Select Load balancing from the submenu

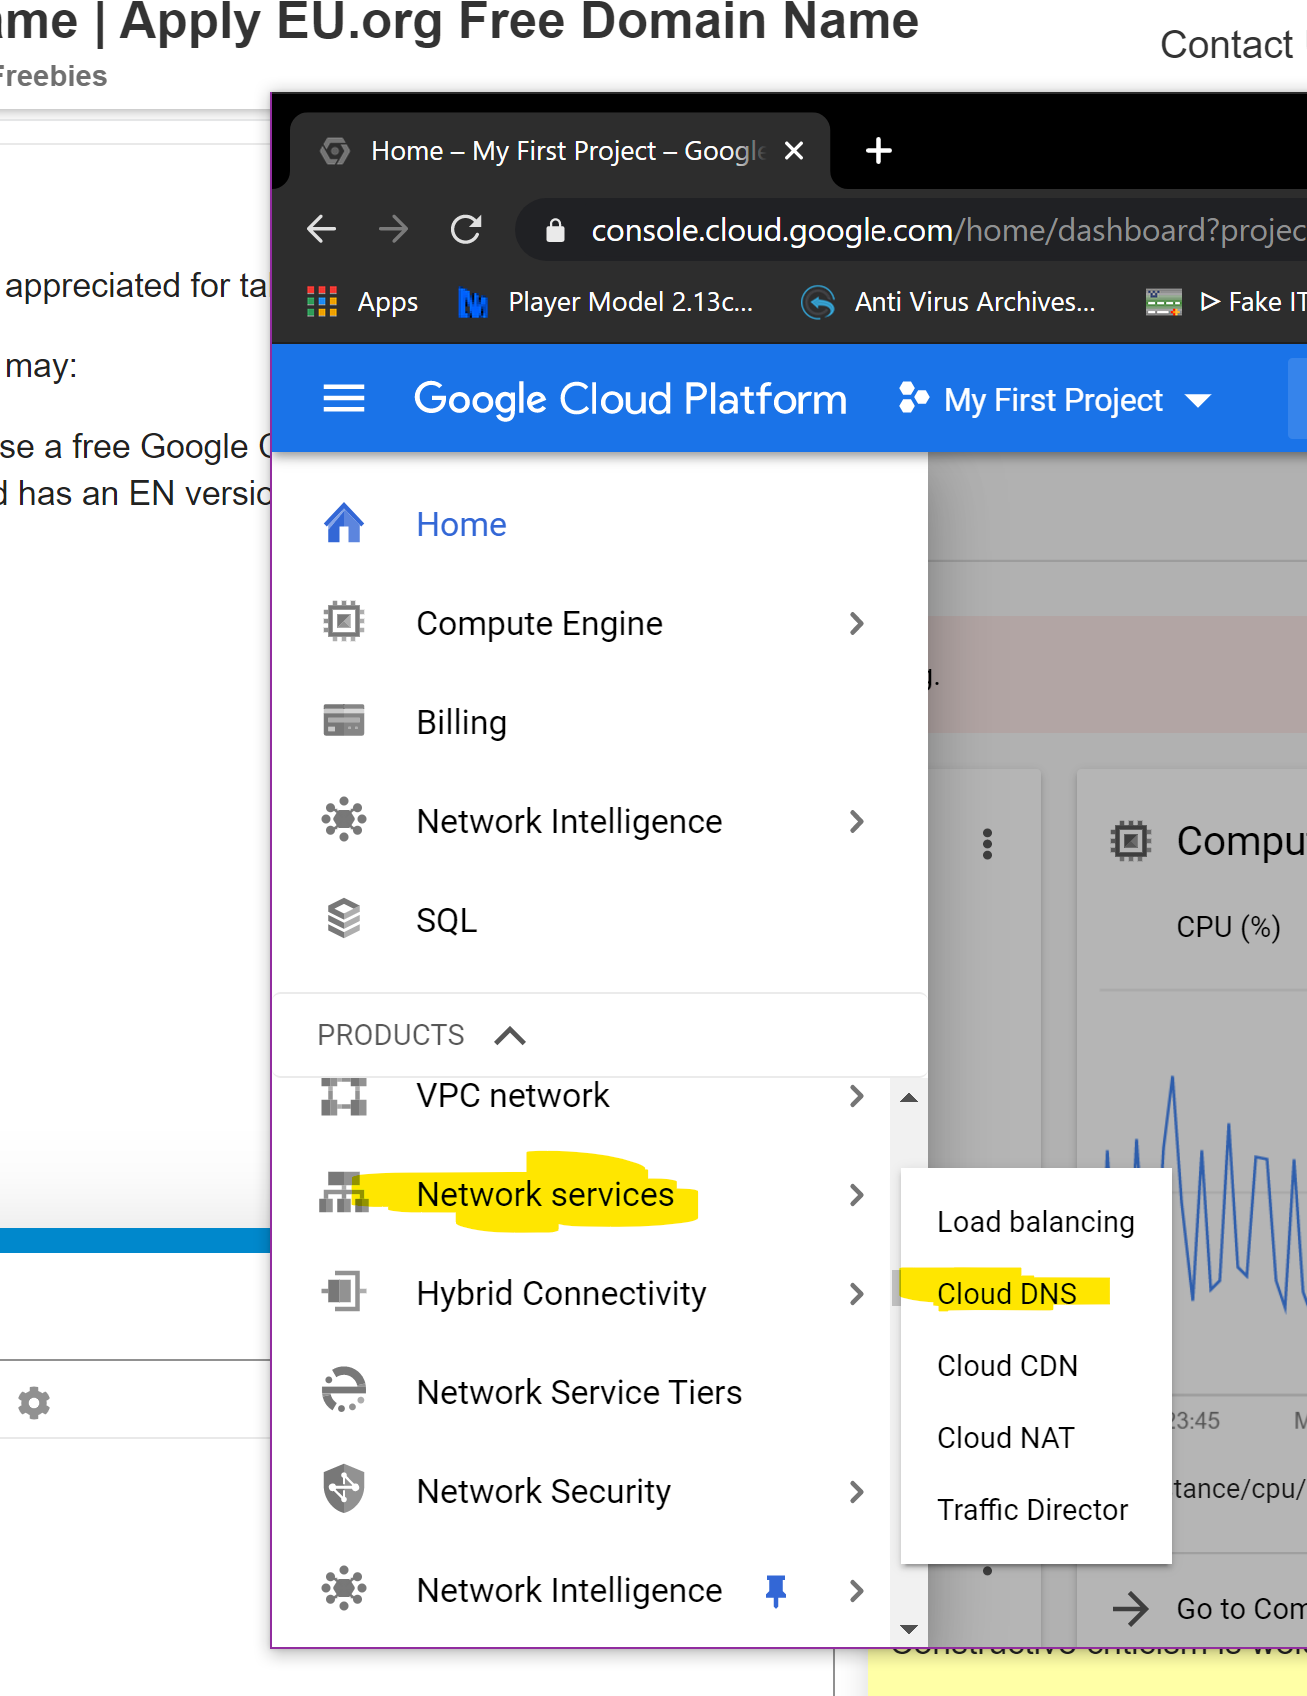tap(1035, 1221)
